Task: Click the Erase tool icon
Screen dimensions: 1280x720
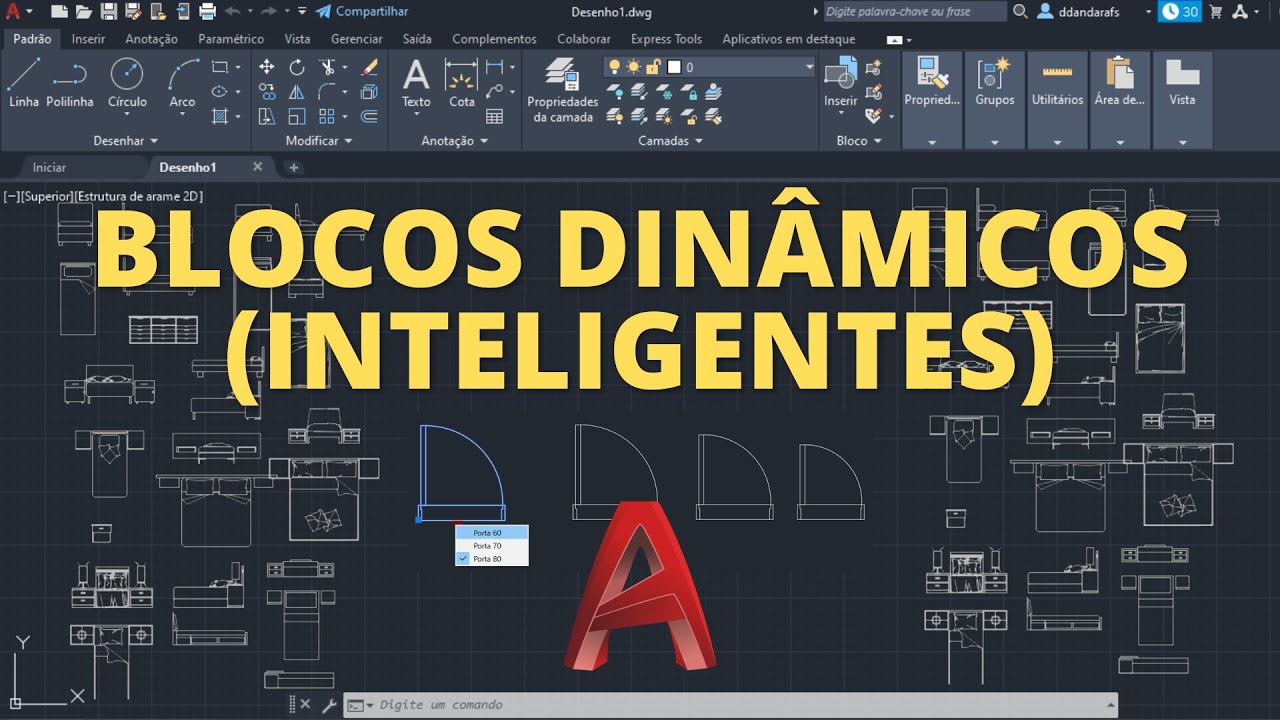Action: pyautogui.click(x=369, y=67)
